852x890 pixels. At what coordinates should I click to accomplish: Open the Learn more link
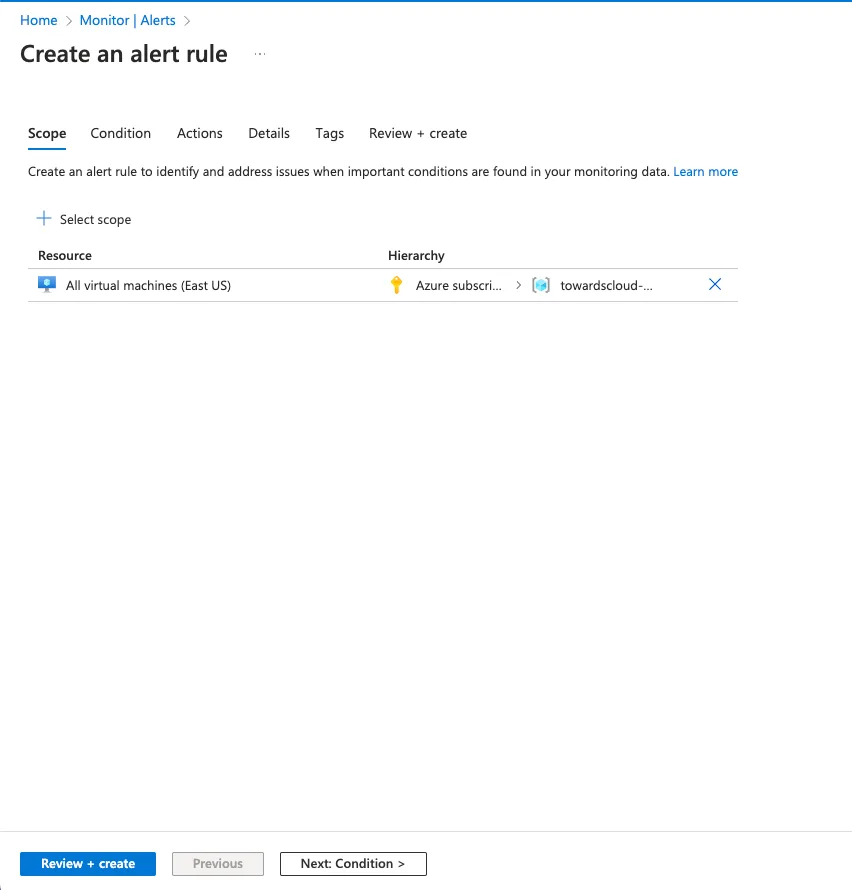pos(706,171)
